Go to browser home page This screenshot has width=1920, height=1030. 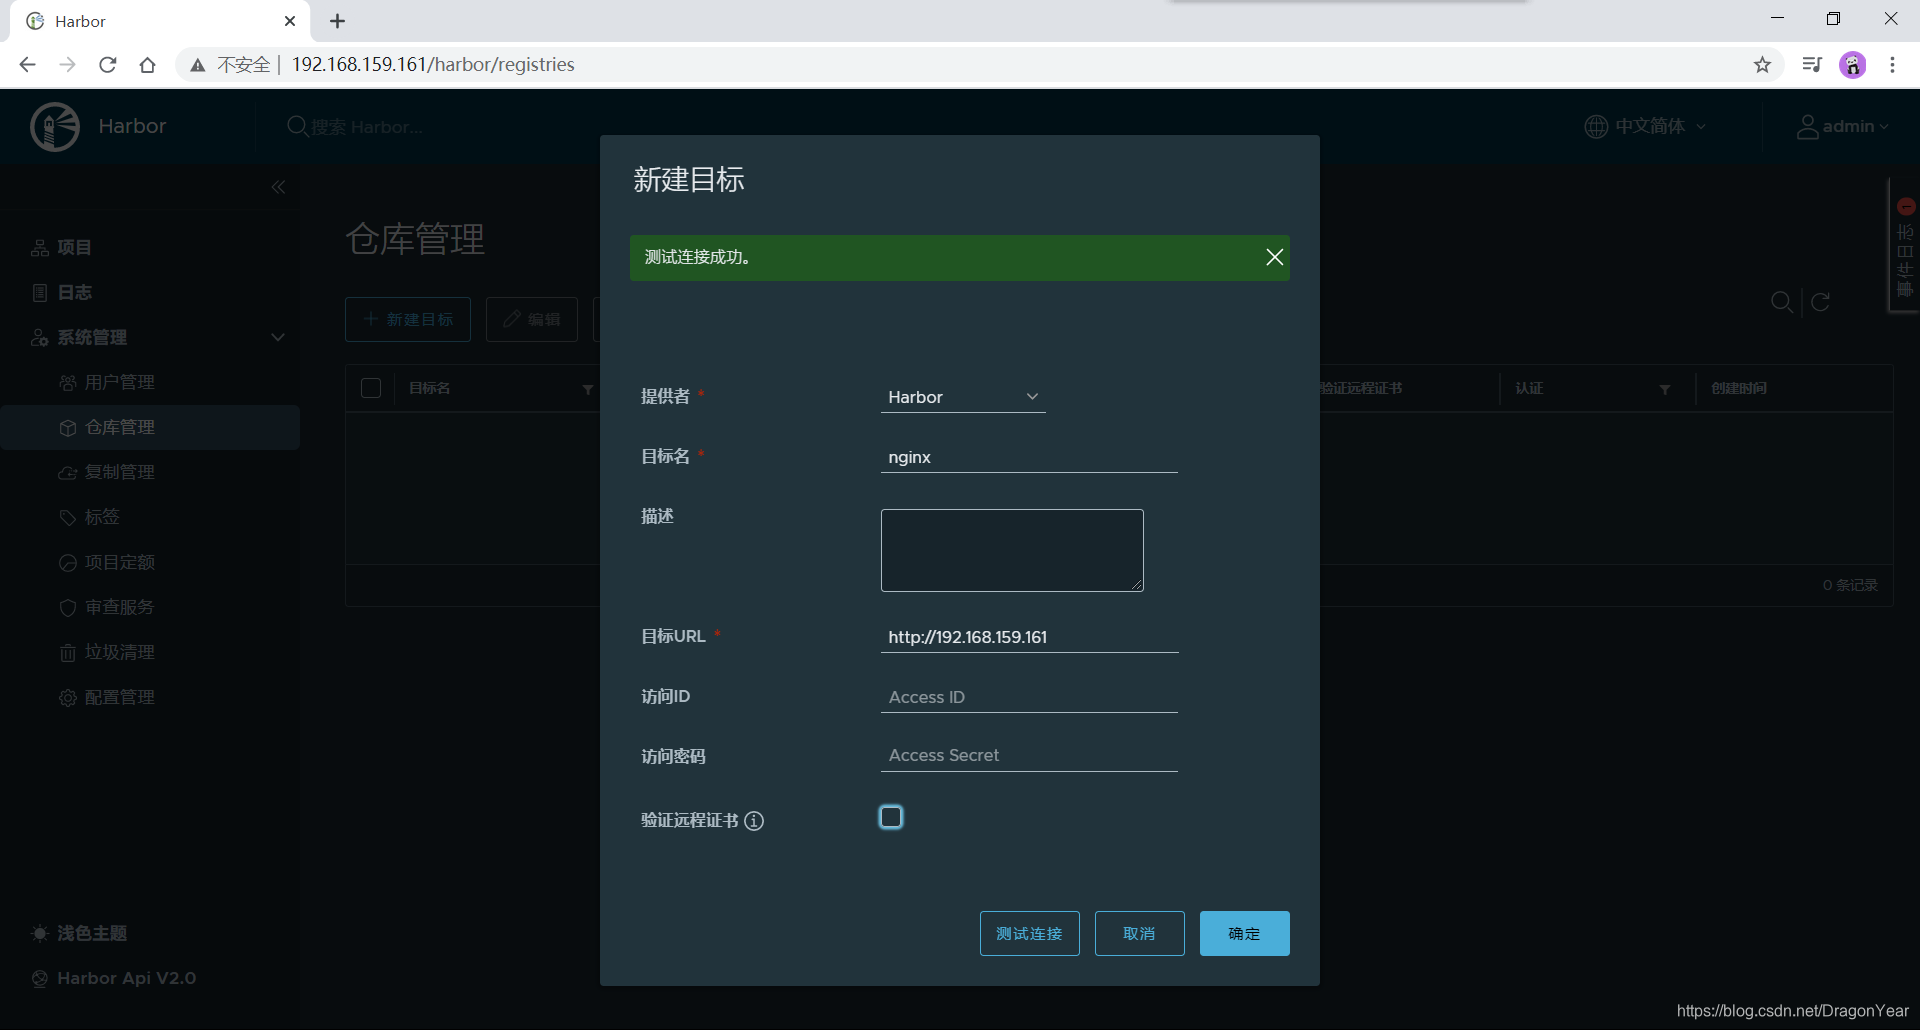coord(147,65)
